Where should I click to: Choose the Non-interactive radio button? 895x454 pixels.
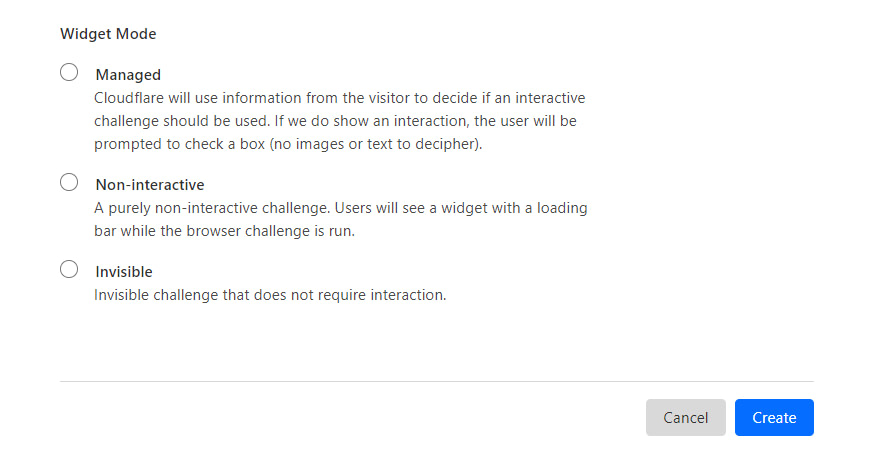pos(69,182)
